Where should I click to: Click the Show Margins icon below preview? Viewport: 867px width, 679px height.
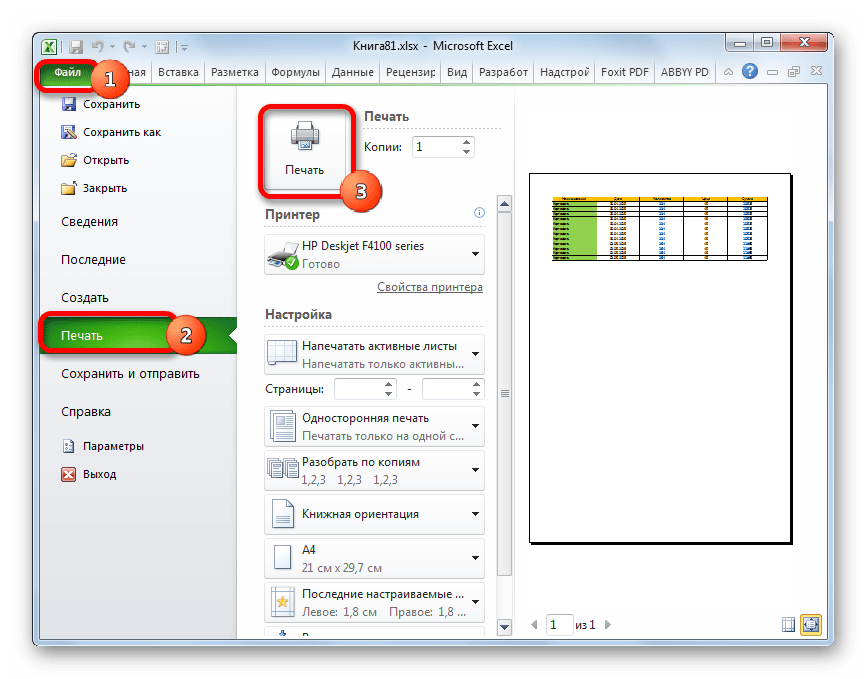coord(788,624)
